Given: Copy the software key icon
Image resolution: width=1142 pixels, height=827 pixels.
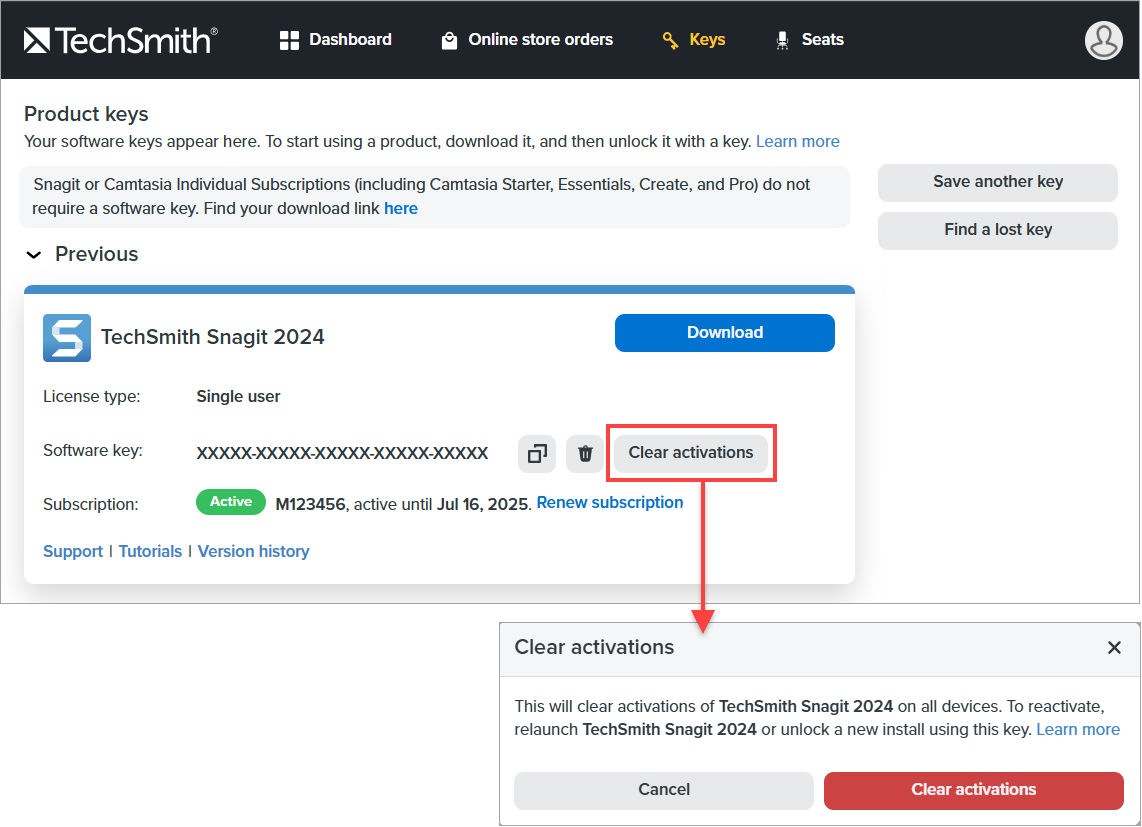Looking at the screenshot, I should pyautogui.click(x=537, y=454).
